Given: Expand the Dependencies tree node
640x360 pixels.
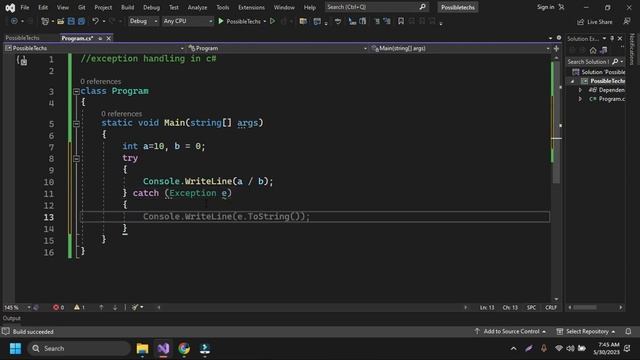Looking at the screenshot, I should coord(580,90).
